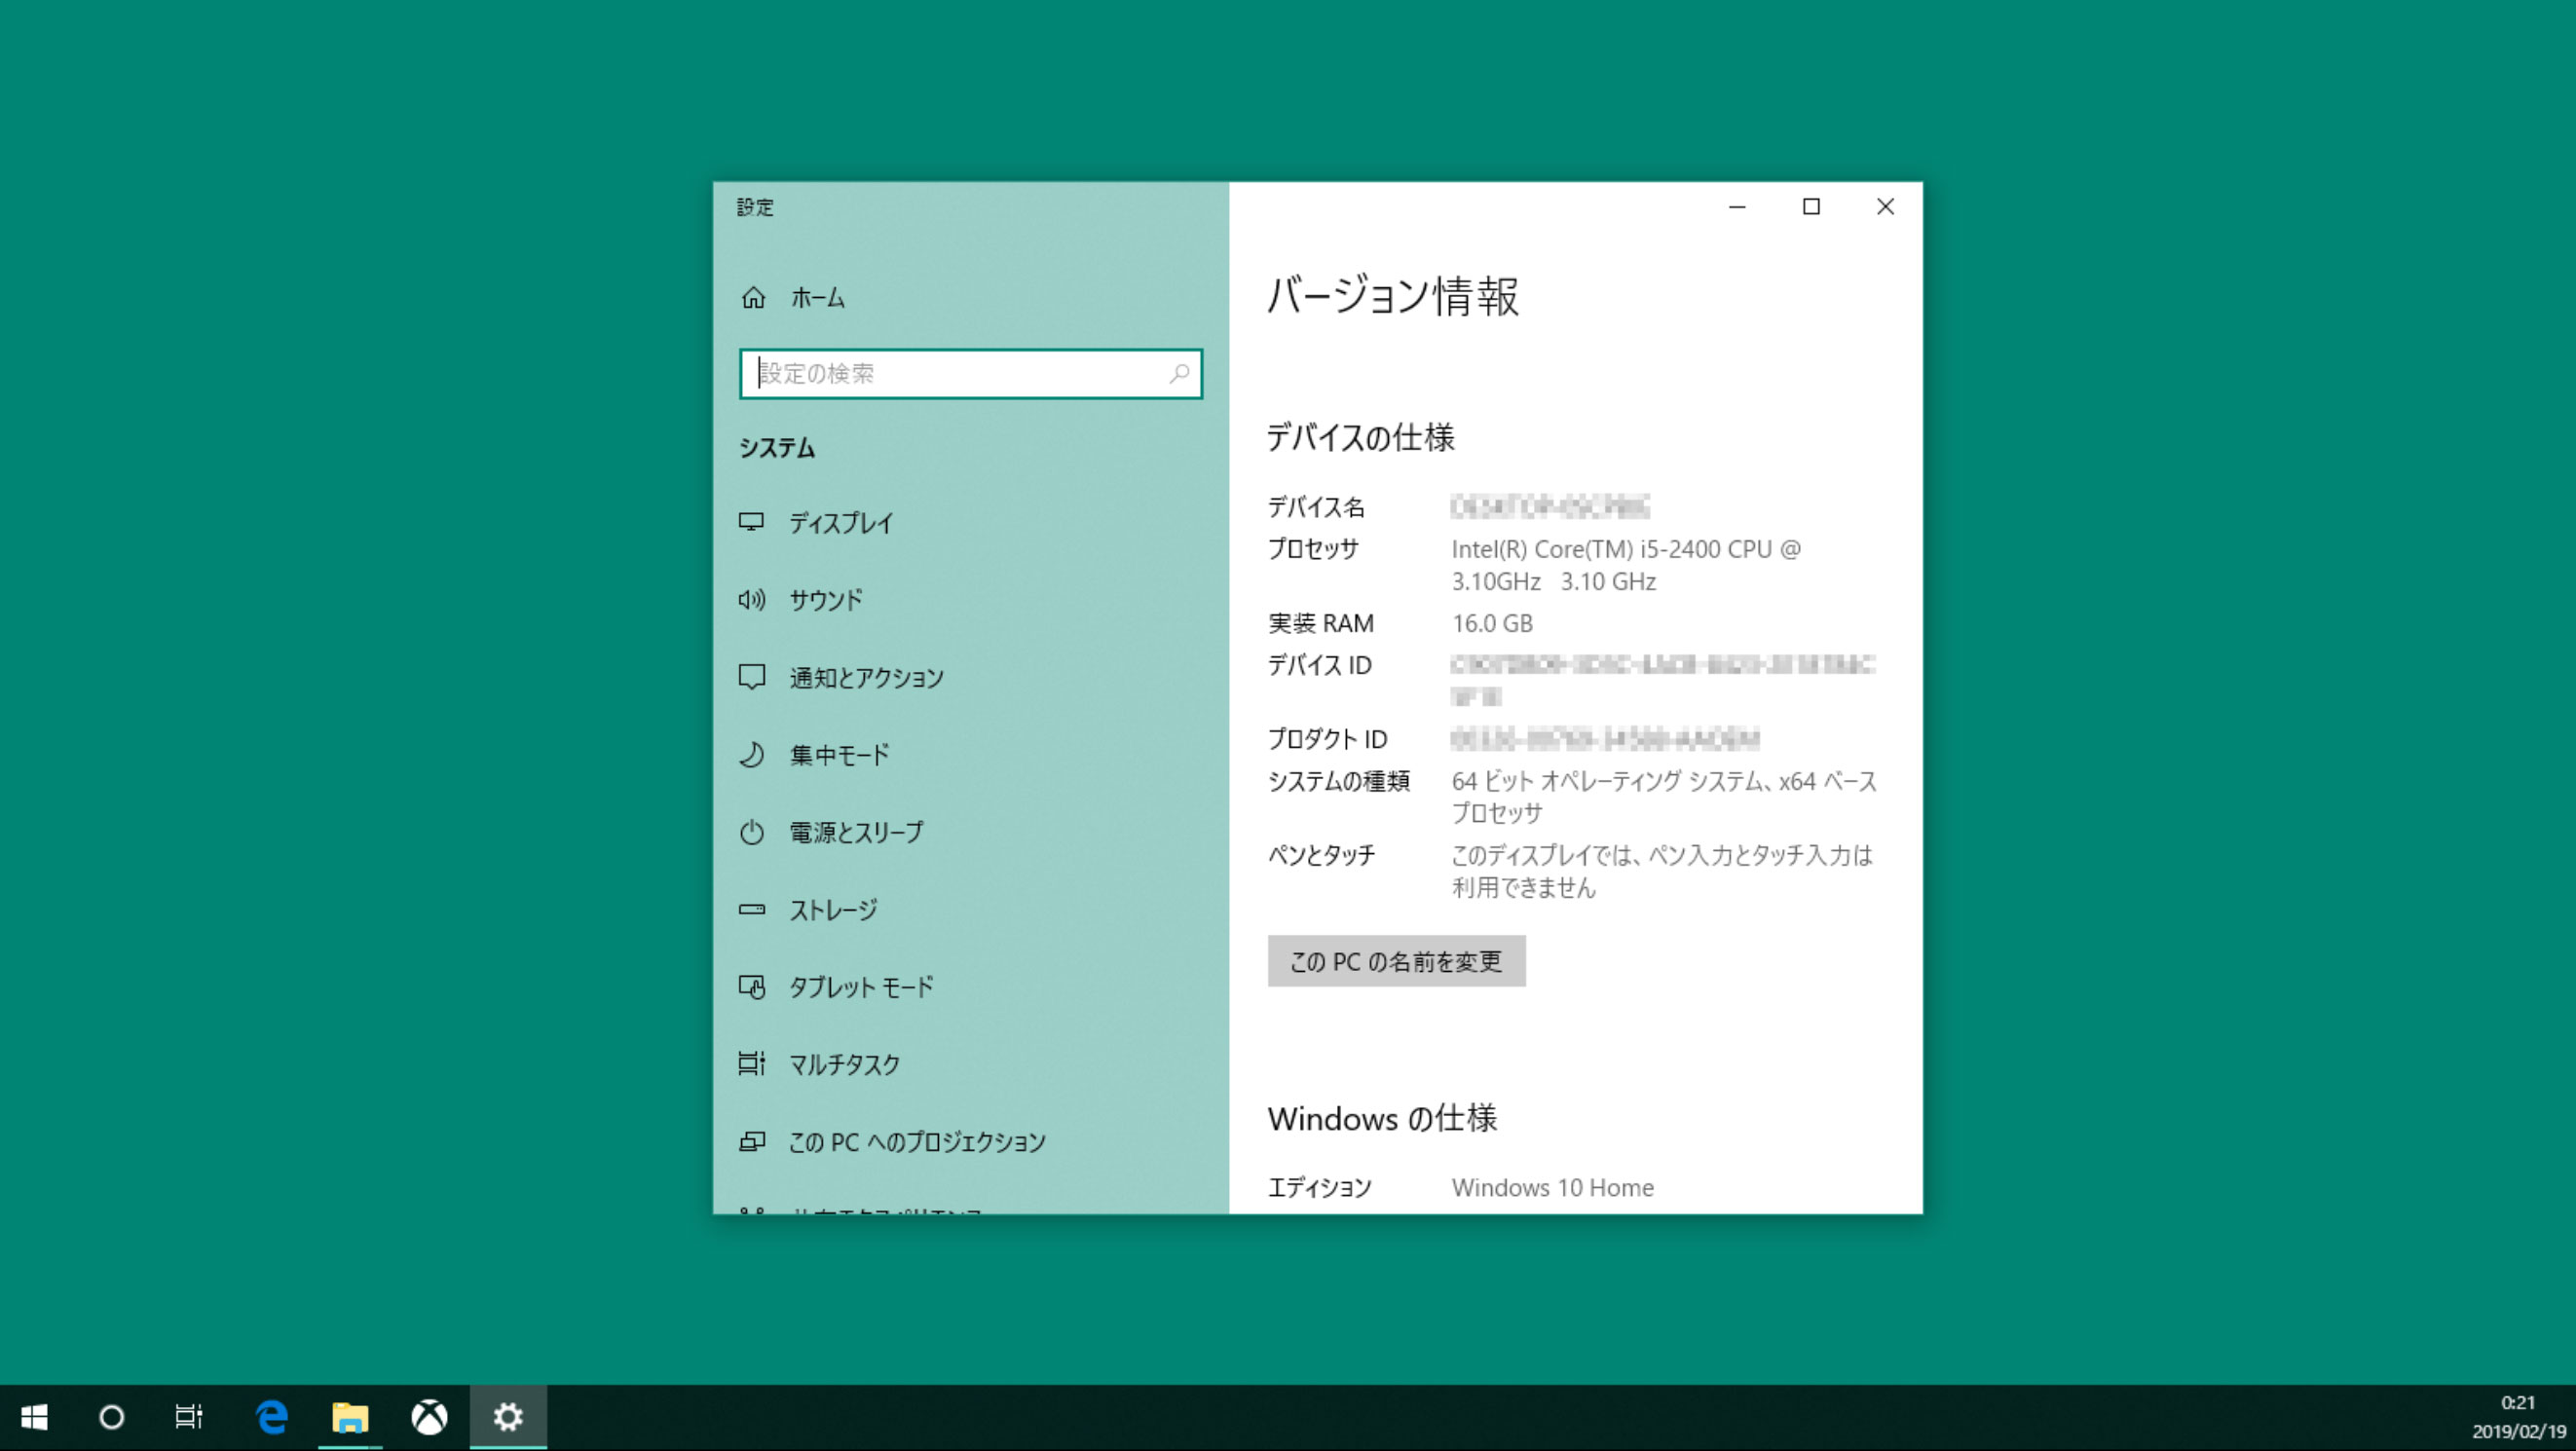Click the processor value Intel(R) Core(TM) i5-2400
Screen dimensions: 2576x1451
[1626, 566]
